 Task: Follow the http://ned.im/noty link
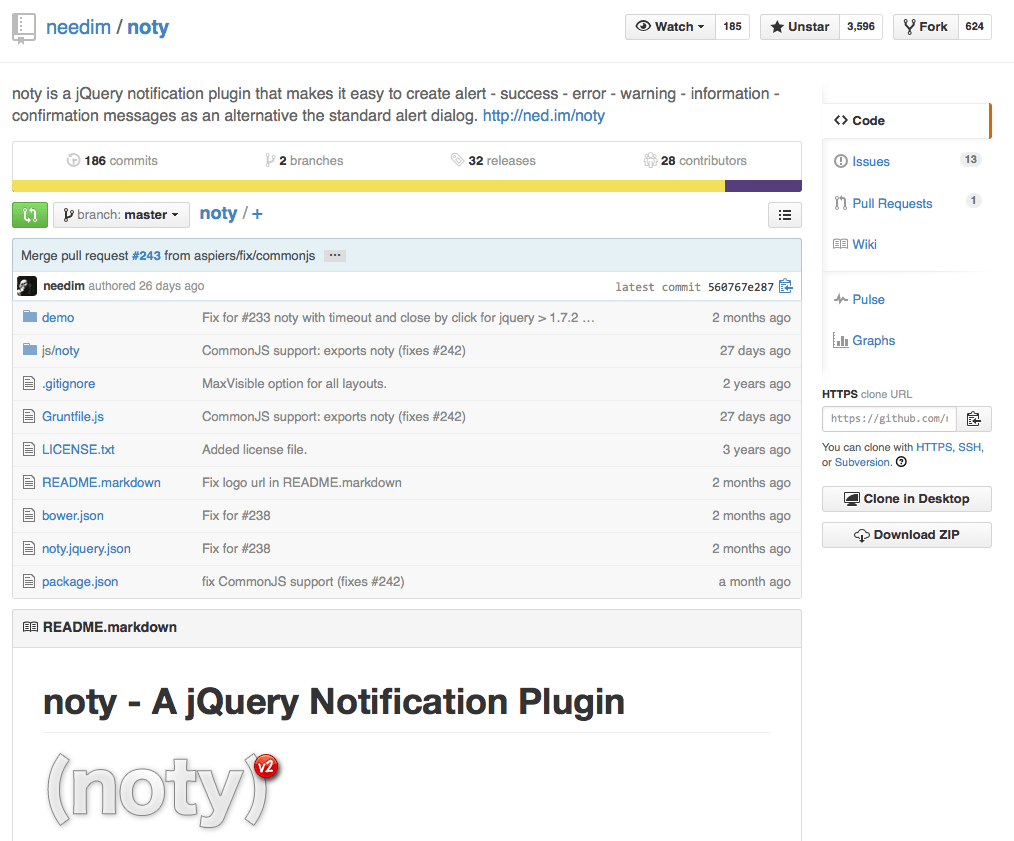544,116
